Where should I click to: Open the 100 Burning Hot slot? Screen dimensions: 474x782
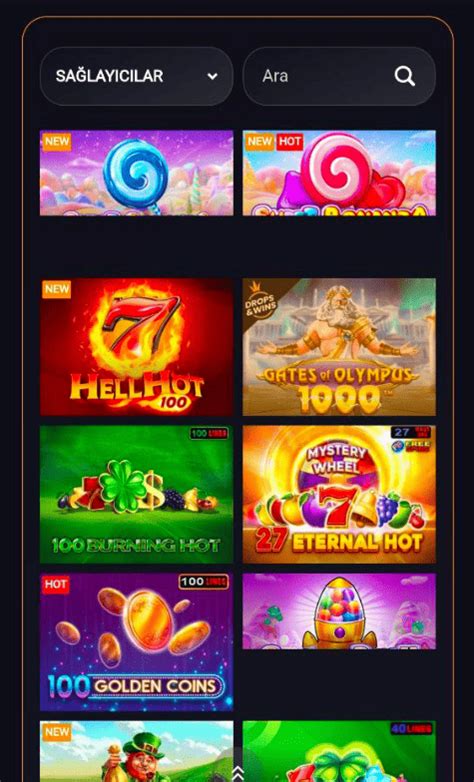pos(136,494)
